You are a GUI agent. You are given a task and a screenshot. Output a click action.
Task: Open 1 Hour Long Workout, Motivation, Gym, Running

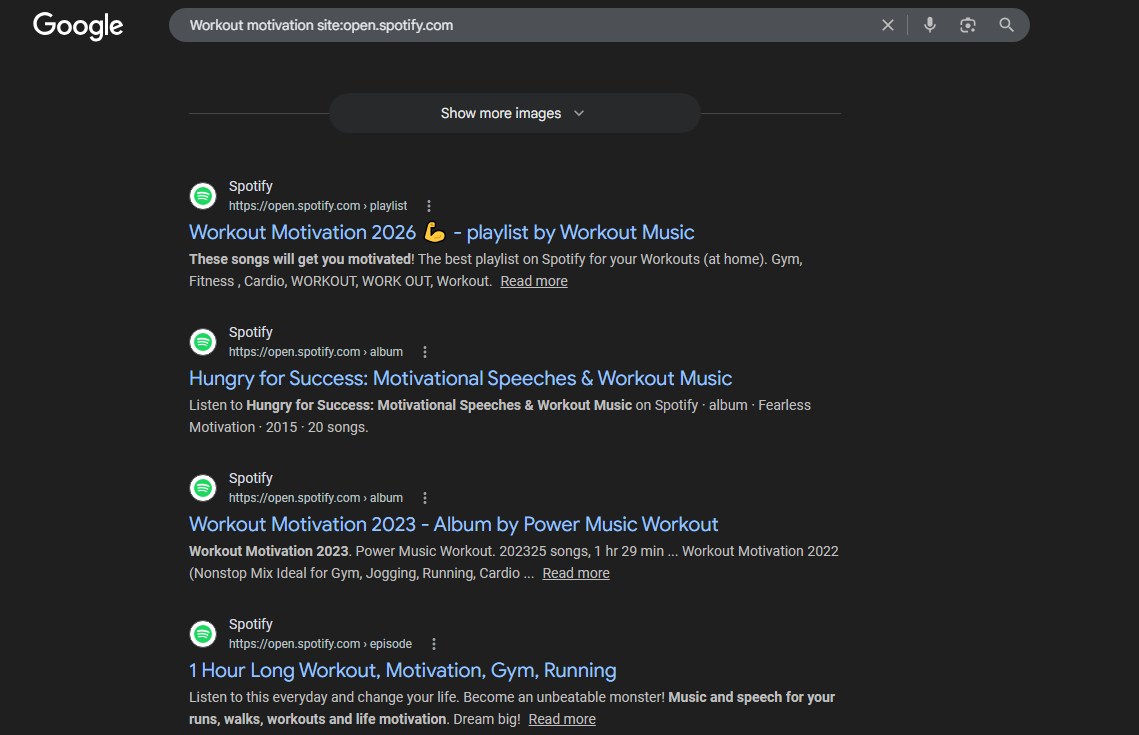tap(402, 670)
